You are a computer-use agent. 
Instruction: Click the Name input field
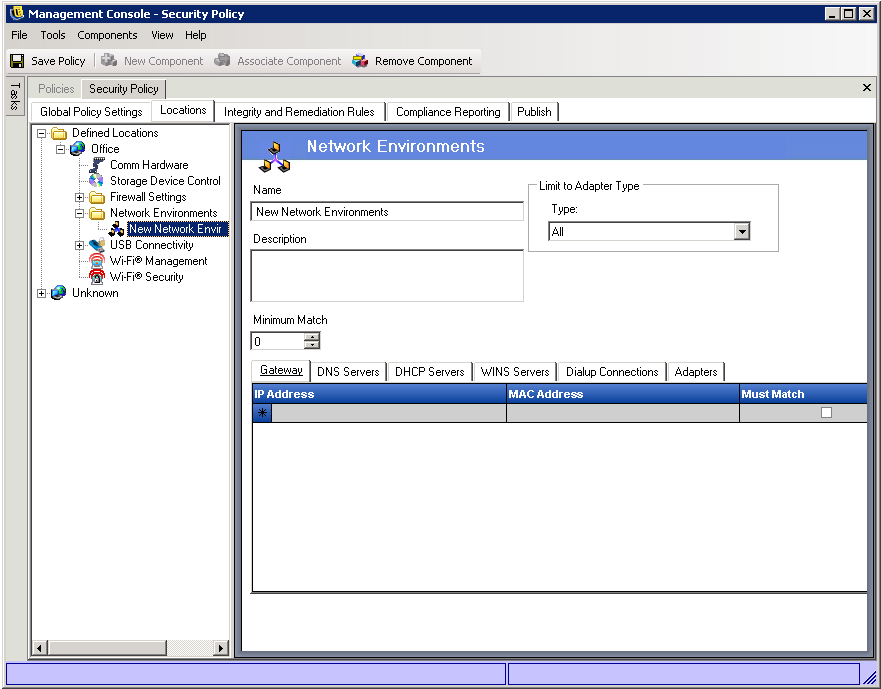coord(387,212)
